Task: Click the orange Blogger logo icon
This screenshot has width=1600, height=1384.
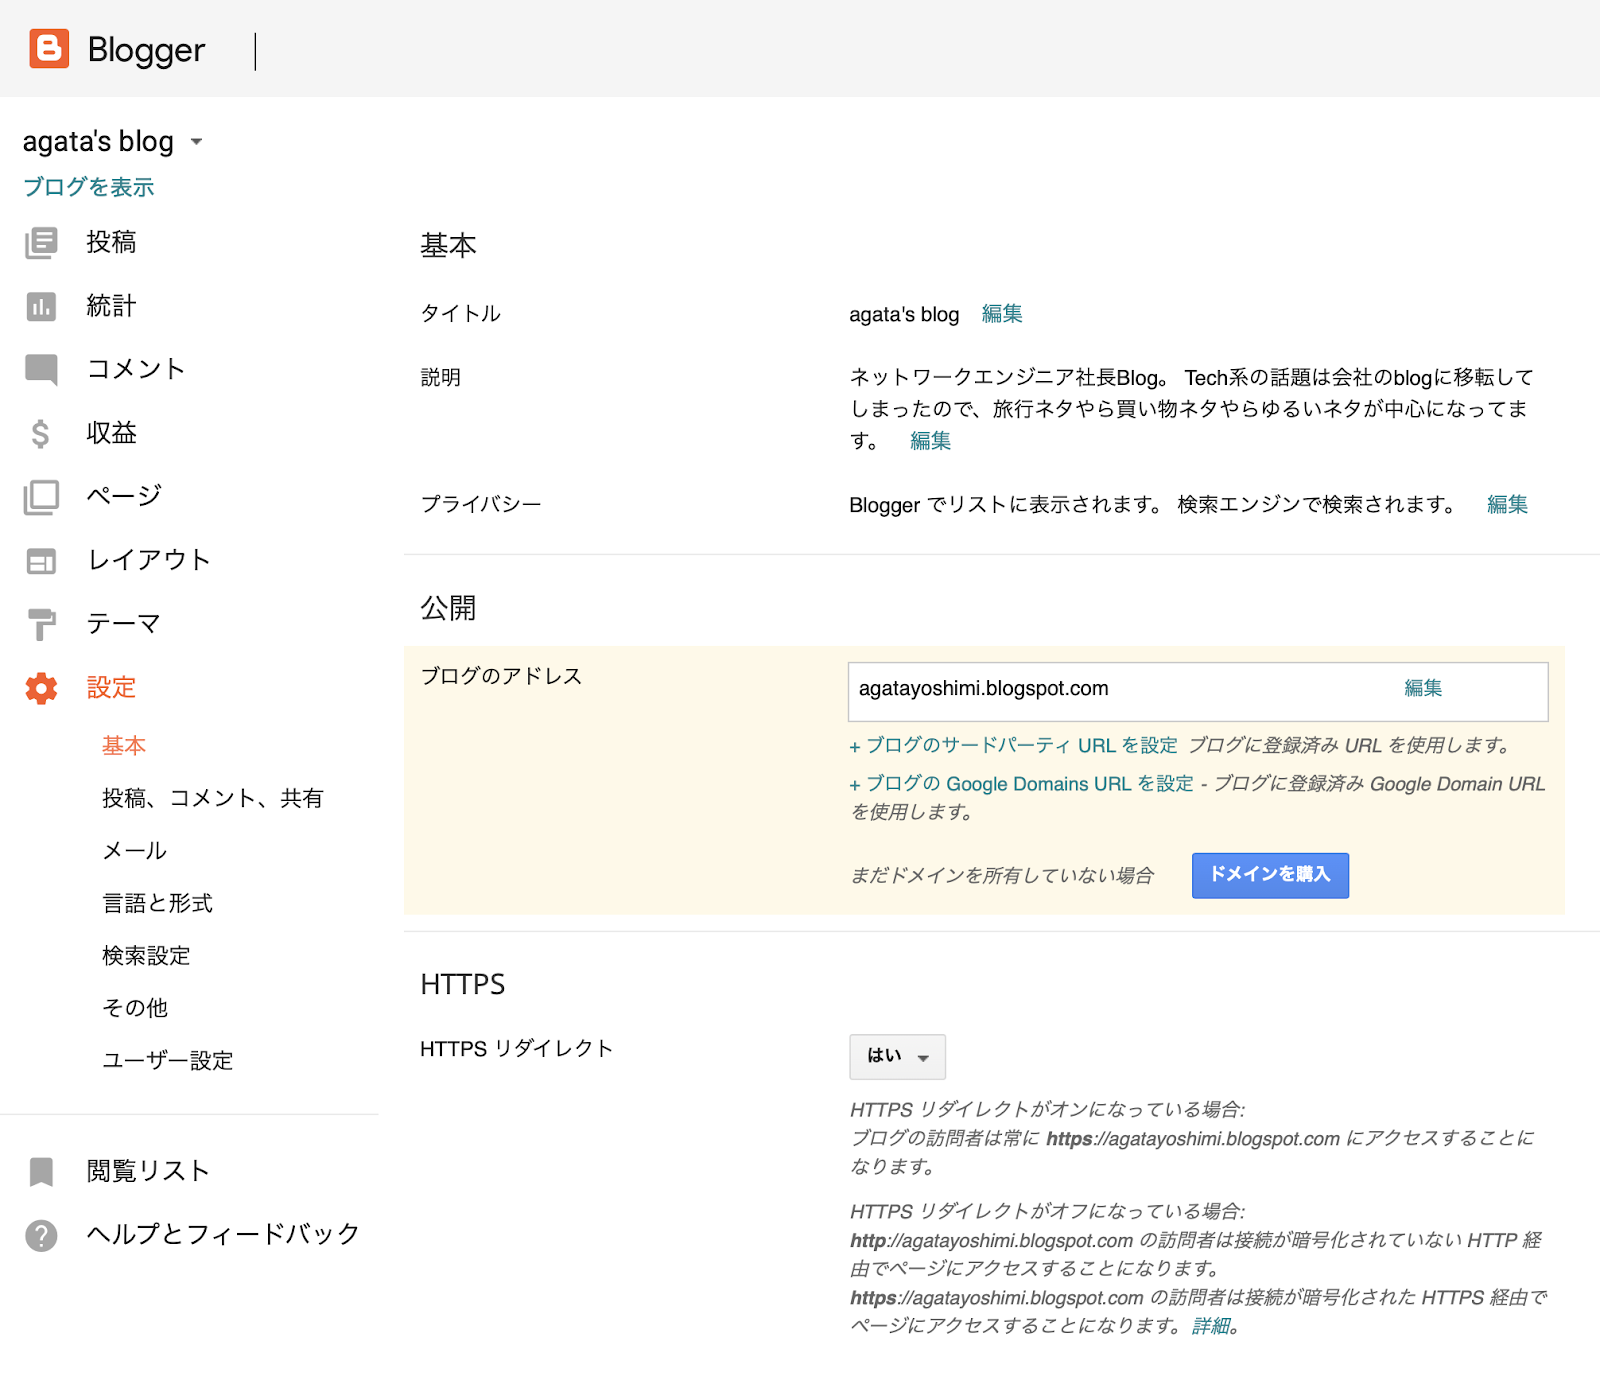Action: [49, 49]
